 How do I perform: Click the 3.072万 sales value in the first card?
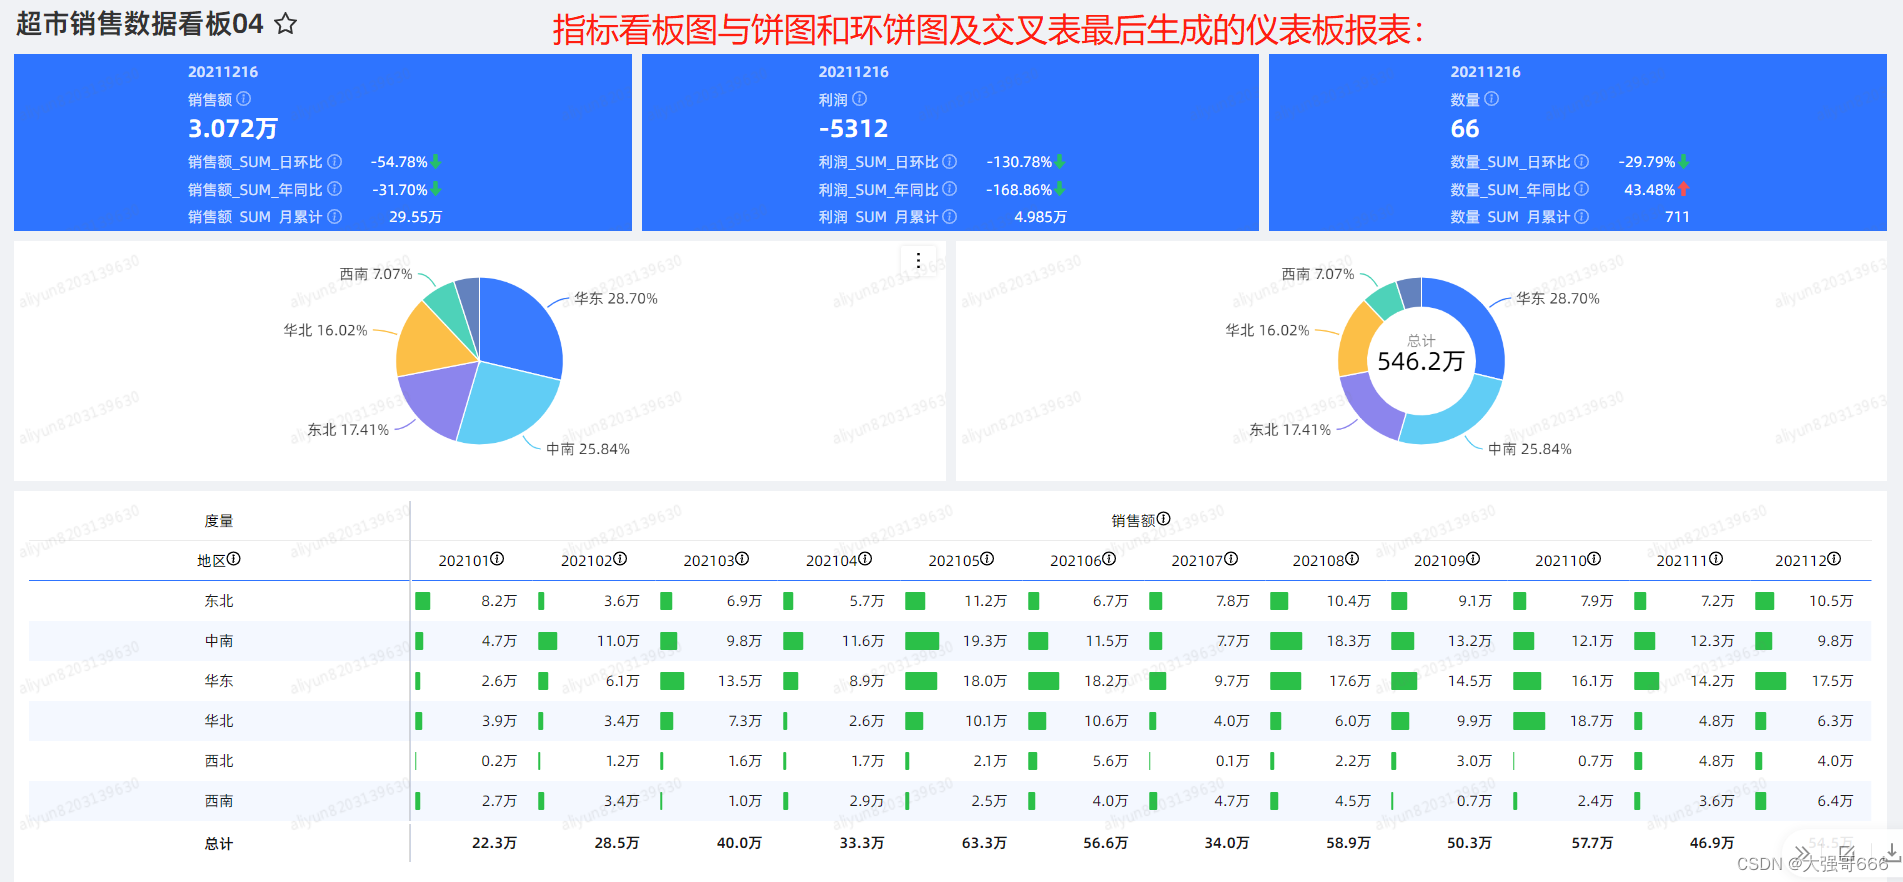click(233, 128)
